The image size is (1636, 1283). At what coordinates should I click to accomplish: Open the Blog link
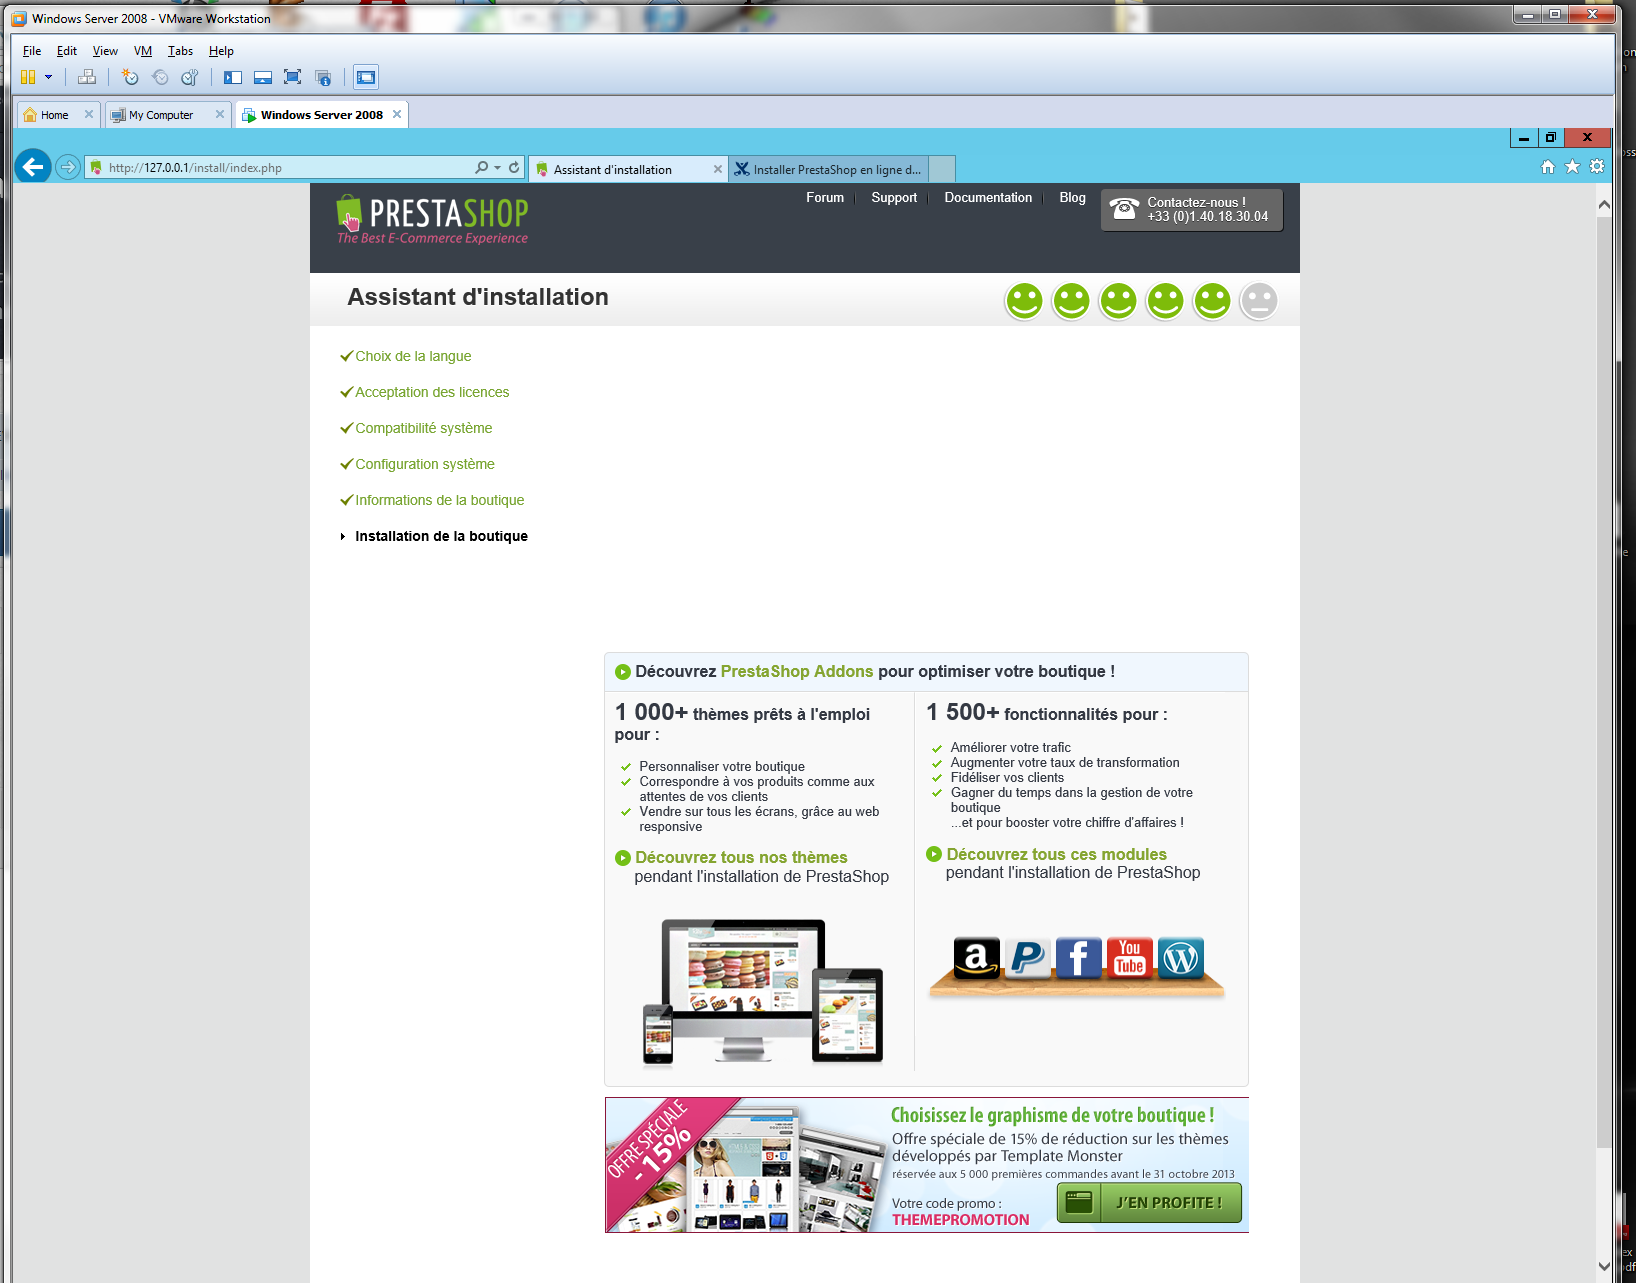[1072, 198]
